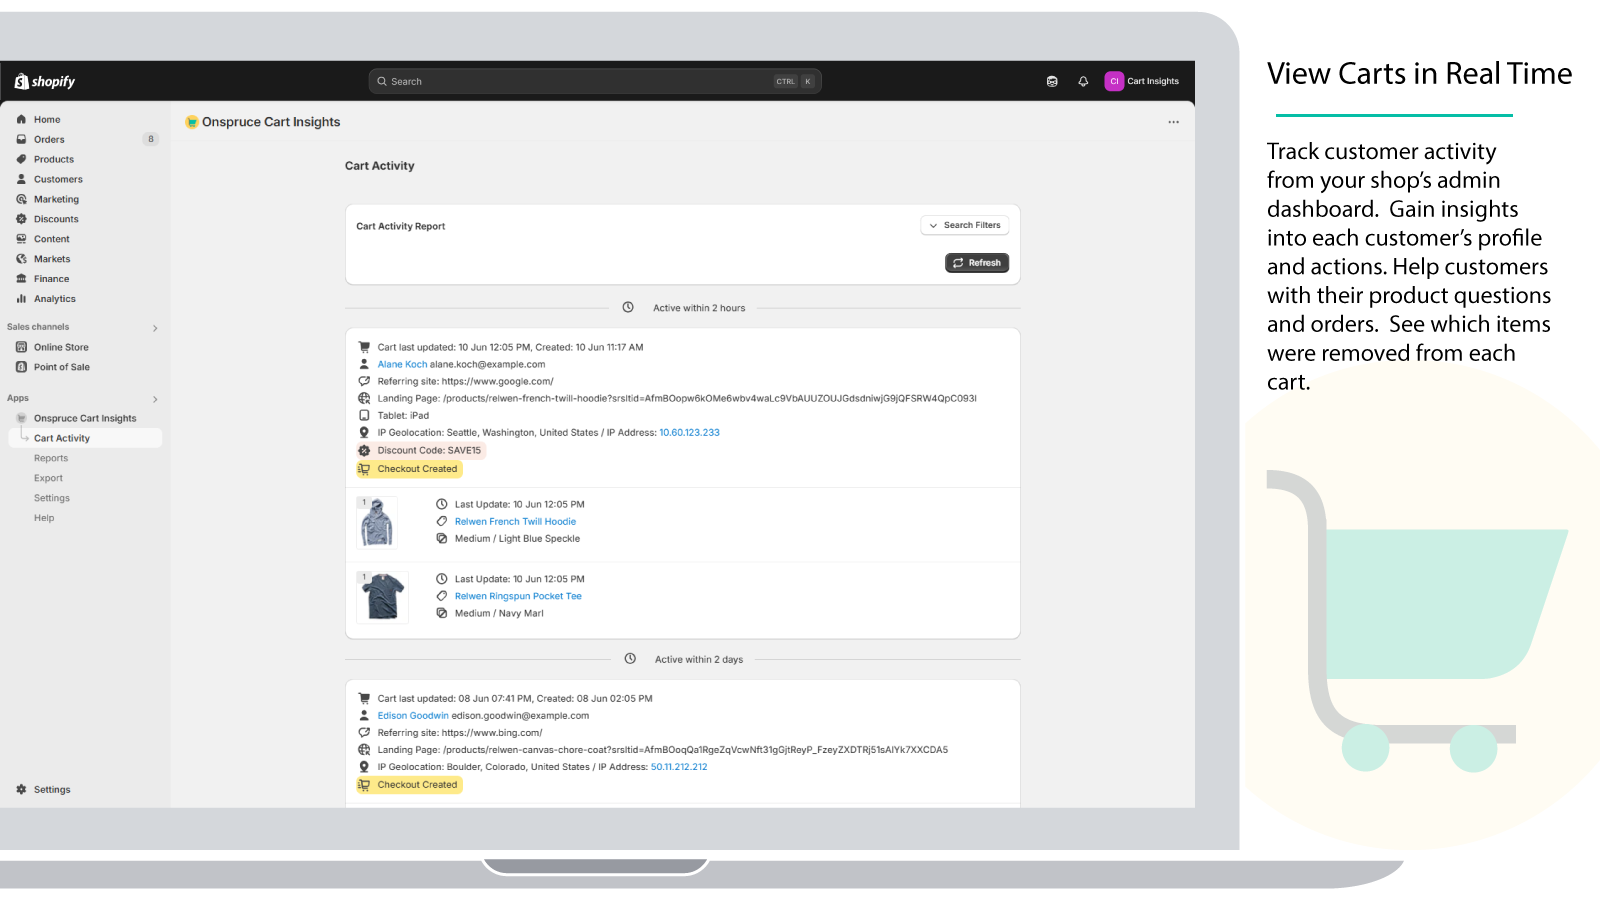Open app Settings under Onspruce Cart Insights
The height and width of the screenshot is (900, 1600).
coord(52,499)
